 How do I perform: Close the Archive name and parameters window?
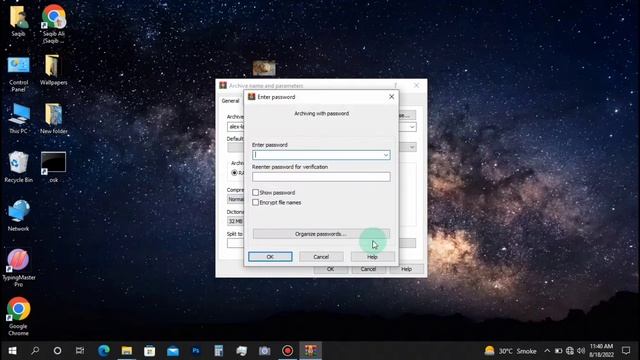pos(416,85)
